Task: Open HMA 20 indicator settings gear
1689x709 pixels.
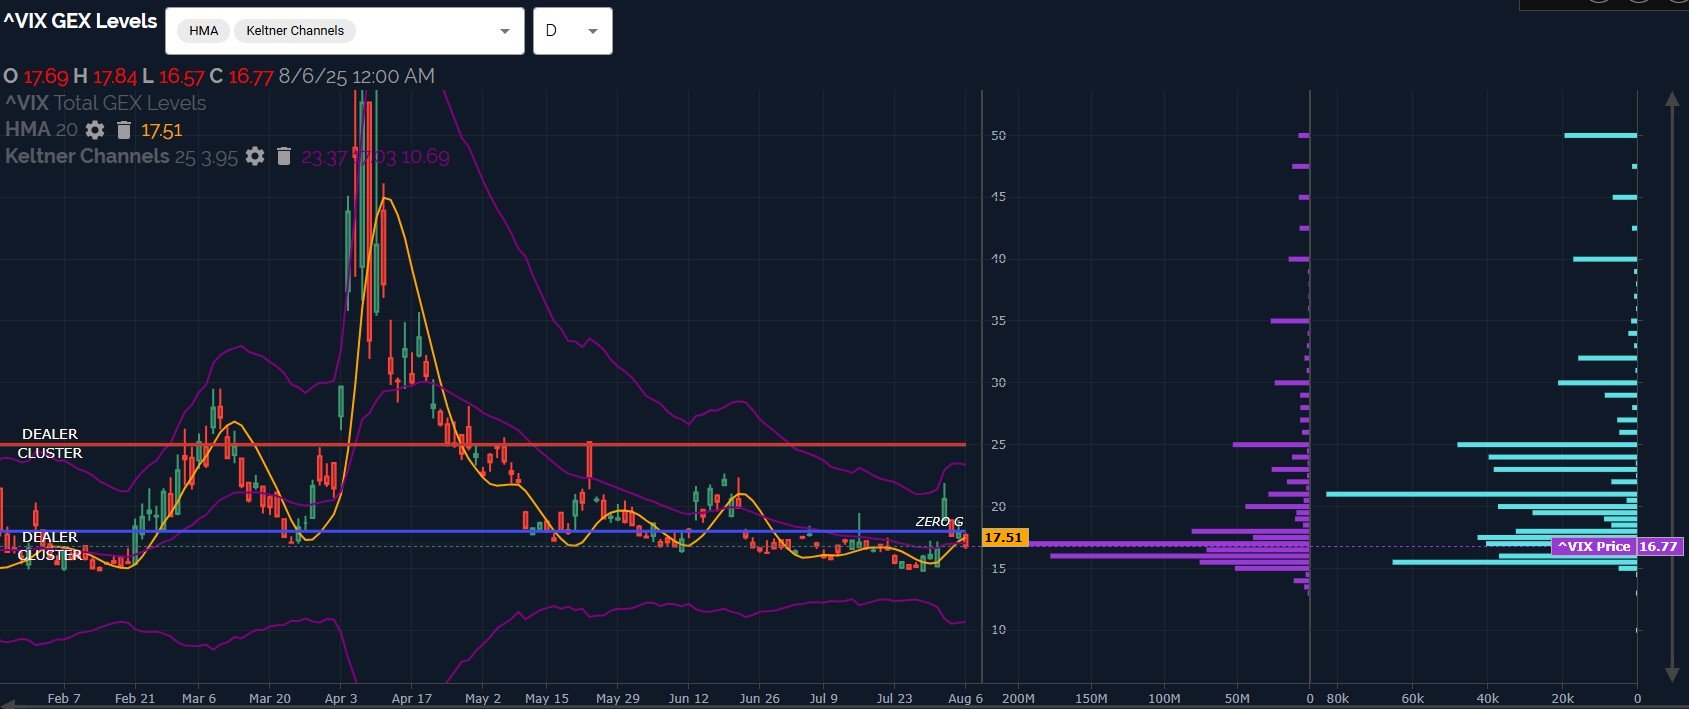Action: [x=95, y=130]
